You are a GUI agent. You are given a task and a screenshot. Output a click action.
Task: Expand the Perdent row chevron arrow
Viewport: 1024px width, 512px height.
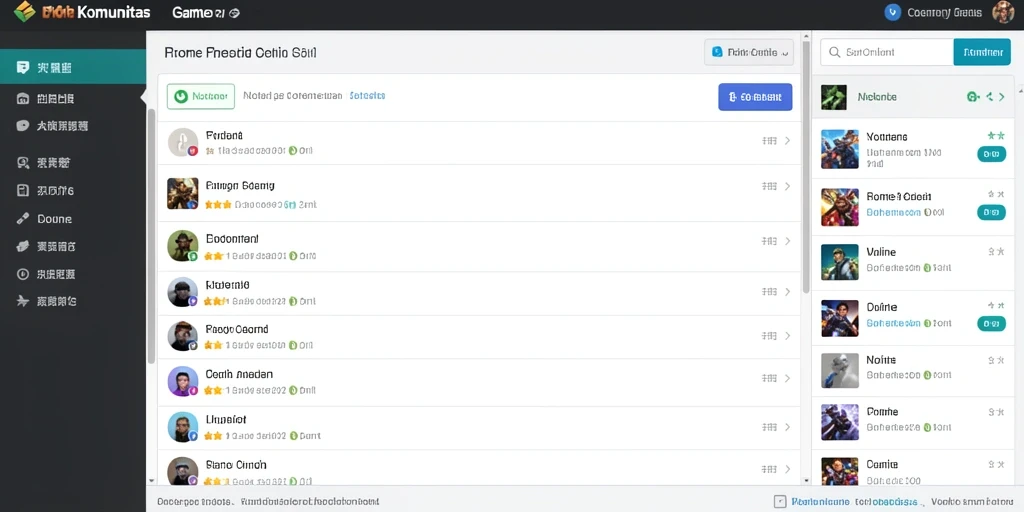(788, 140)
